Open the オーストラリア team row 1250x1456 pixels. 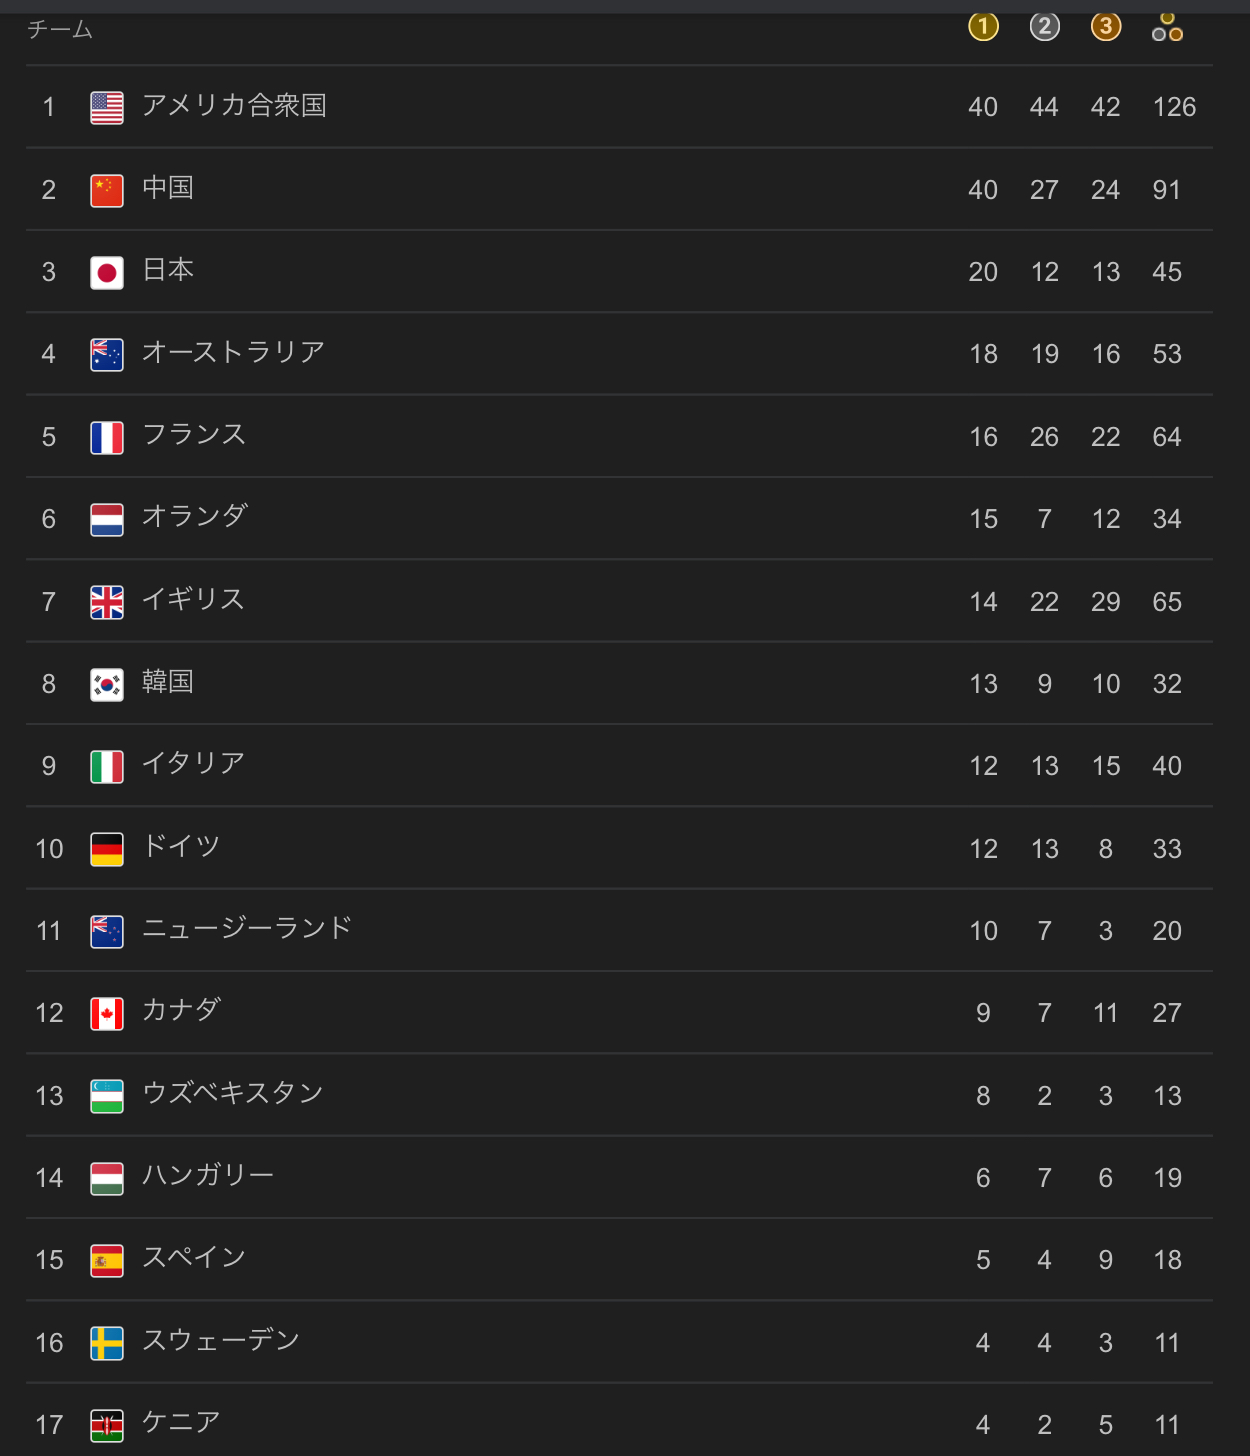pos(619,354)
